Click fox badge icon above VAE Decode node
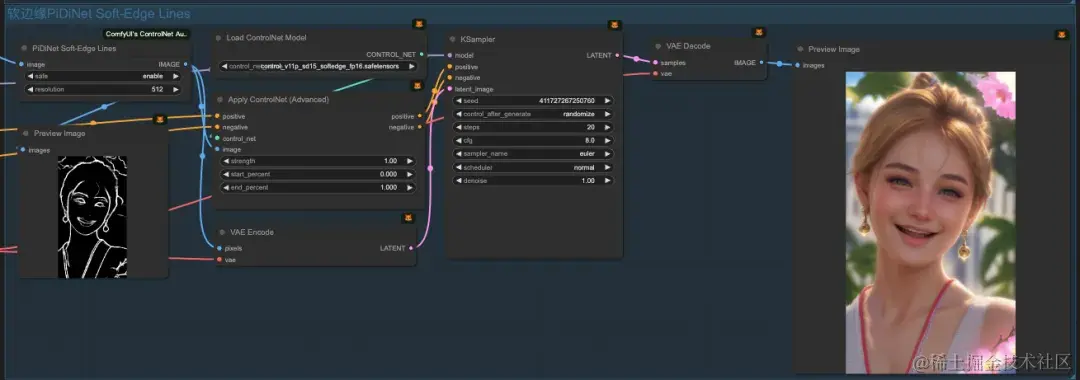 (x=758, y=32)
